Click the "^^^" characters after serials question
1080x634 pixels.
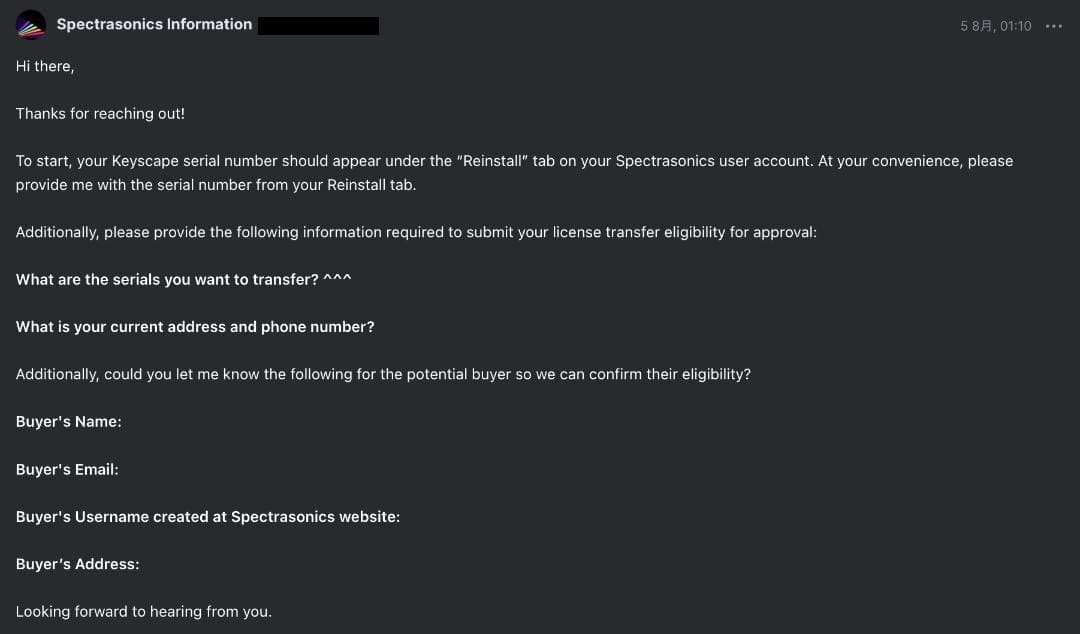click(338, 280)
